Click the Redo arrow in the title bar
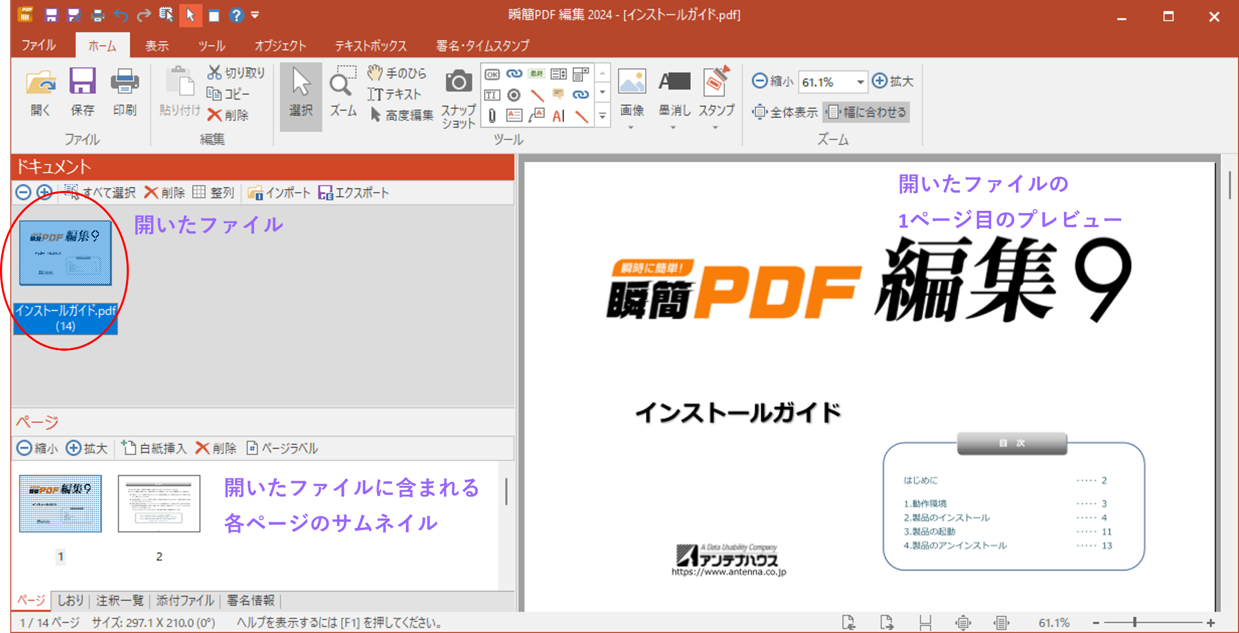 point(144,15)
